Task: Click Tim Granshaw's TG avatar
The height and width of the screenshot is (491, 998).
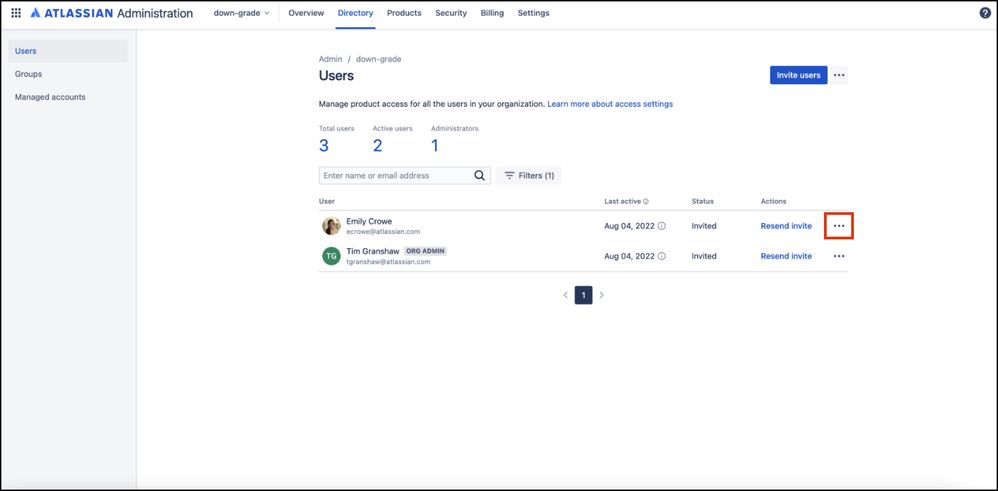Action: coord(331,256)
